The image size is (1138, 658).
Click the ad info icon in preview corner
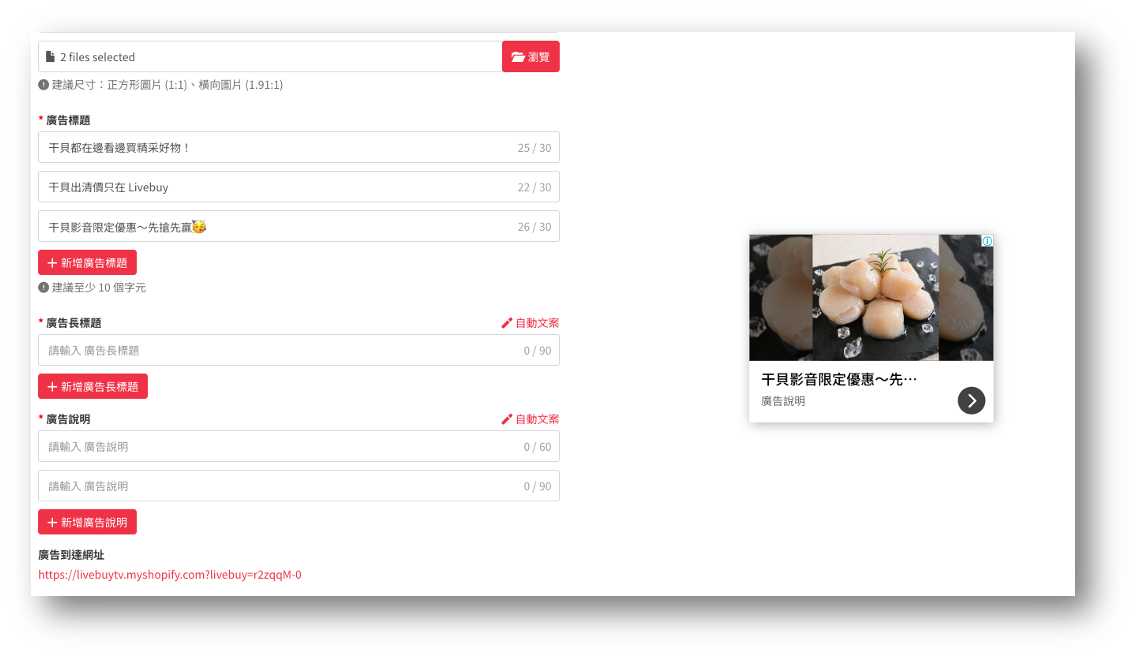coord(987,241)
